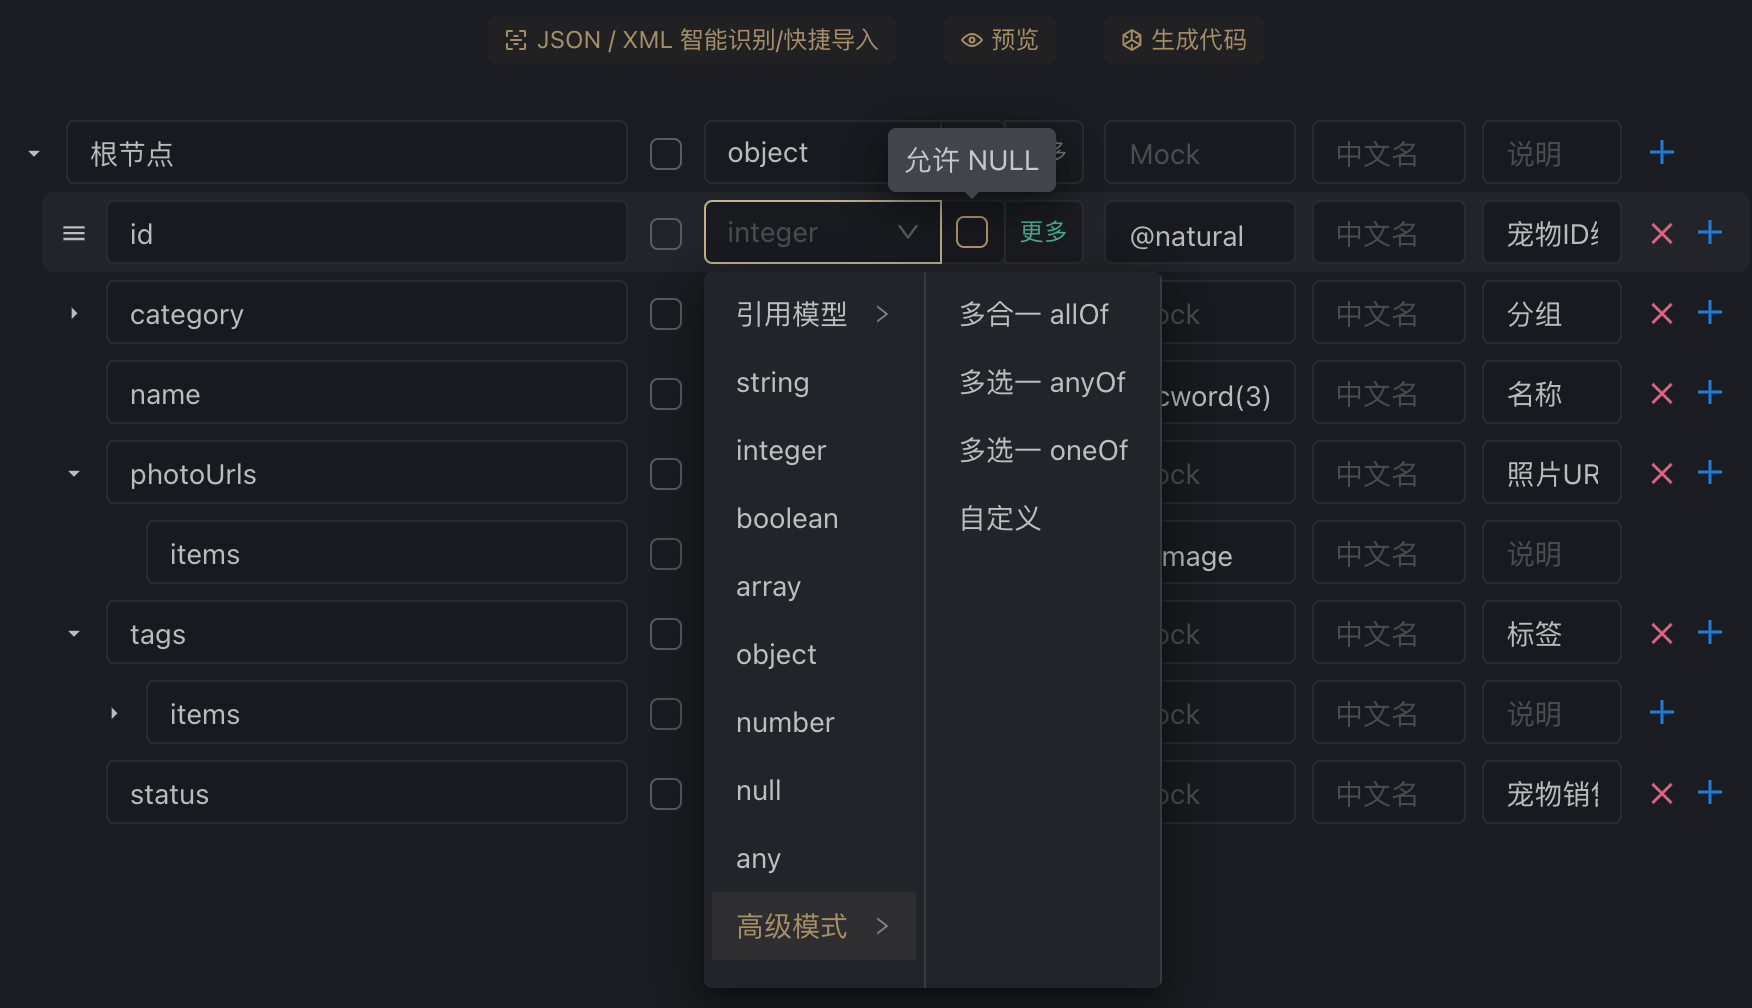This screenshot has width=1752, height=1008.
Task: Click the @natural Mock input field
Action: click(1198, 235)
